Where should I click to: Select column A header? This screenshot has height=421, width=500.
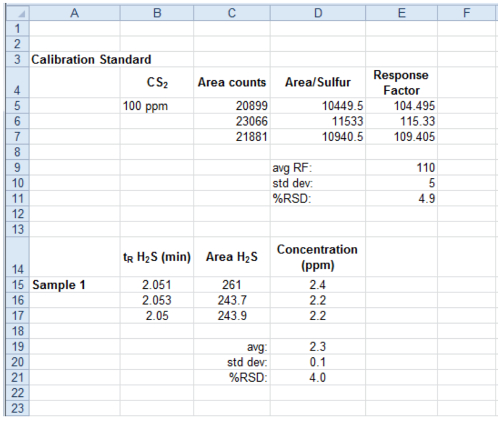coord(75,13)
